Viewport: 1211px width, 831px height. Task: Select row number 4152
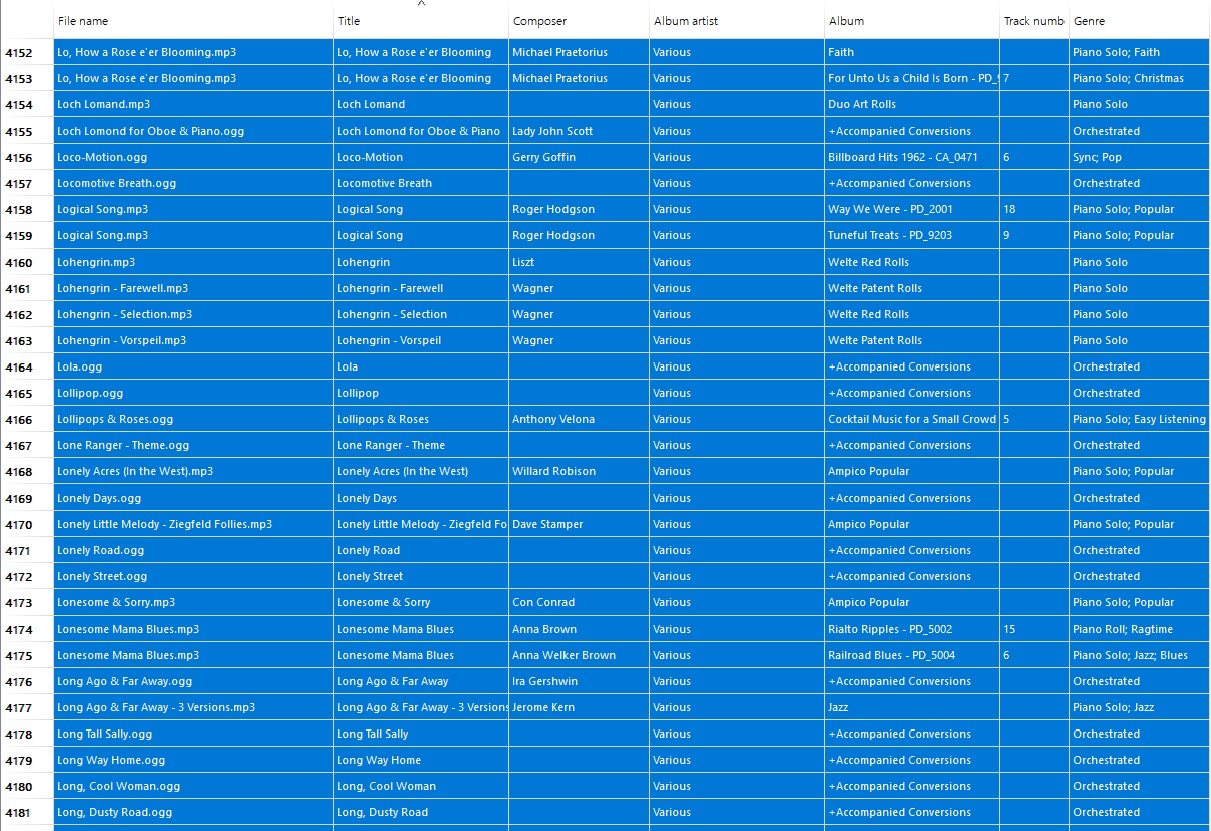pos(19,53)
